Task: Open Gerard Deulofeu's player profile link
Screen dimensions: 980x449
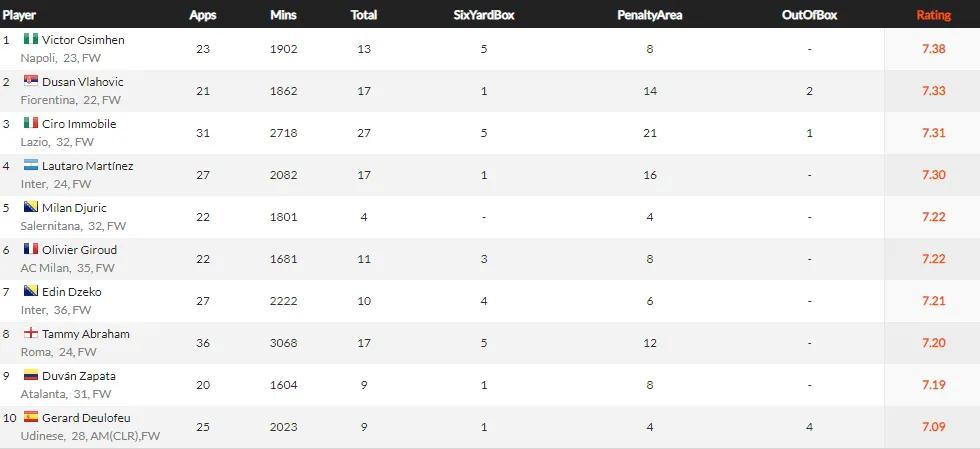Action: [87, 418]
